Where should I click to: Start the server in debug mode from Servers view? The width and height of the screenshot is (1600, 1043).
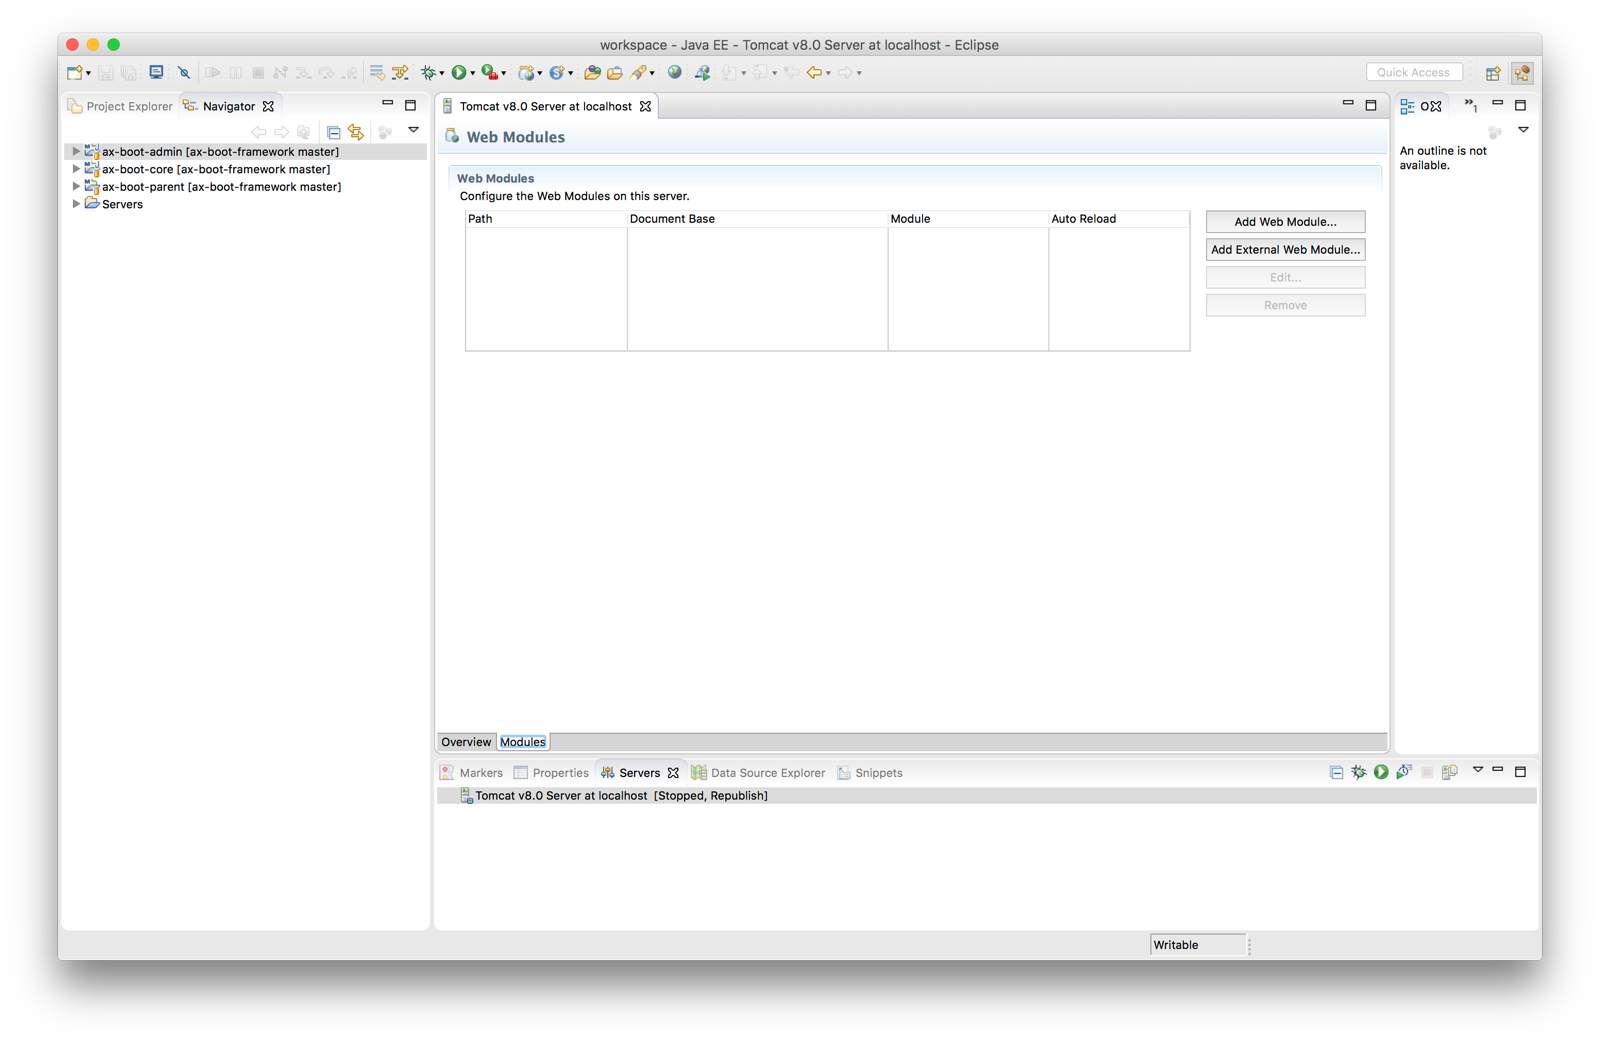[1358, 772]
